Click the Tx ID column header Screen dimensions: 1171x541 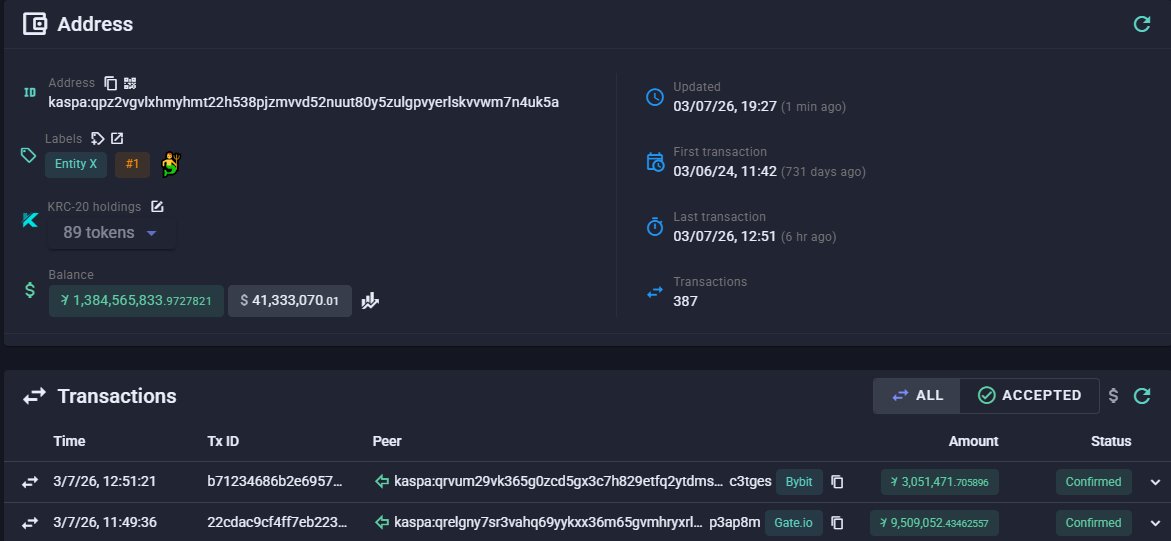point(223,441)
